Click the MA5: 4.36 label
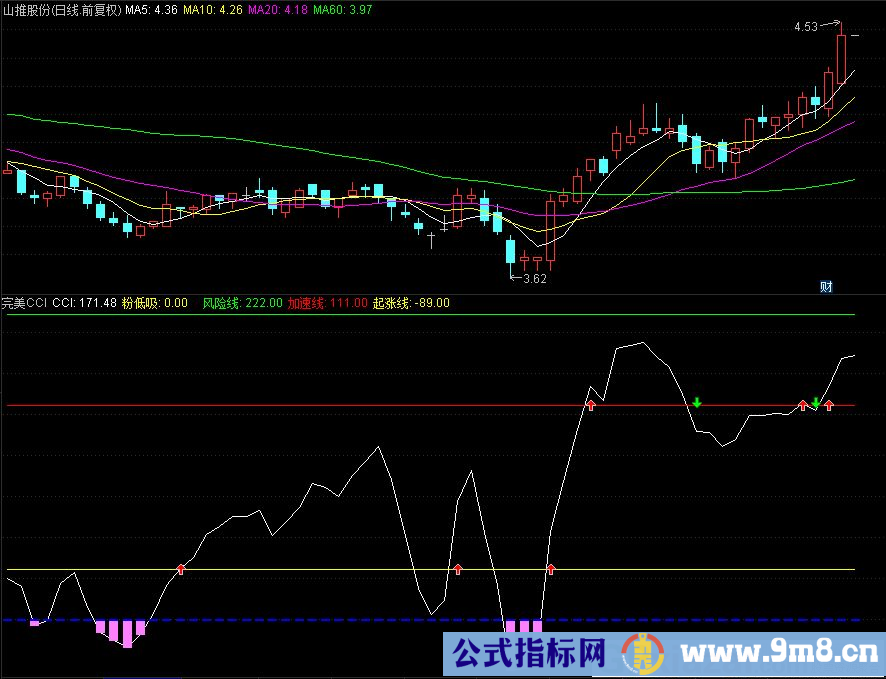The image size is (886, 679). 151,10
